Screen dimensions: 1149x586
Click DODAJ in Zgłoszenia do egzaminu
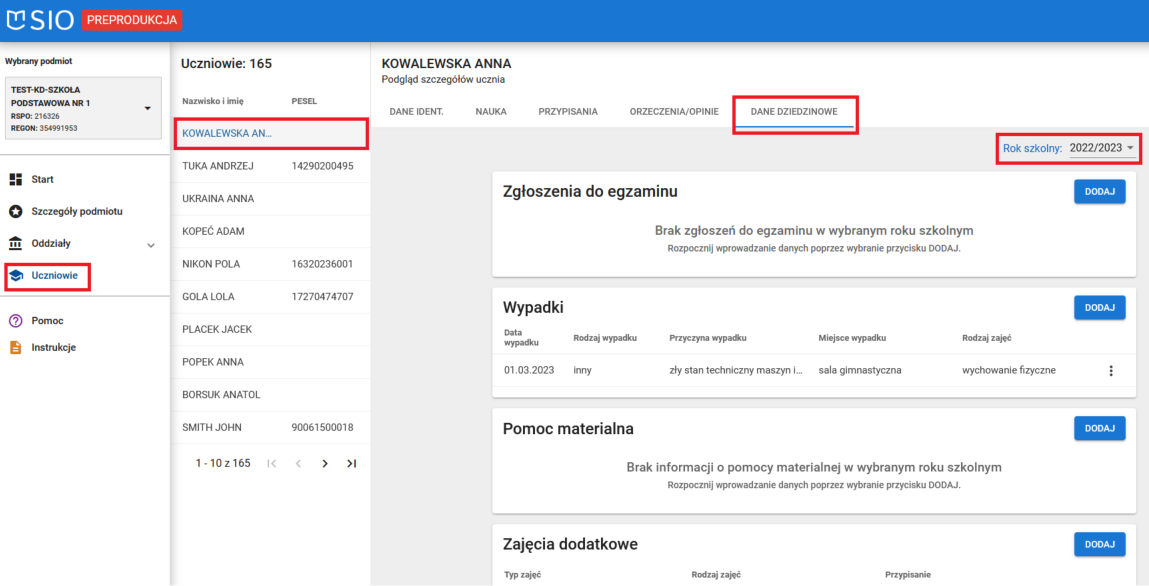pyautogui.click(x=1099, y=192)
